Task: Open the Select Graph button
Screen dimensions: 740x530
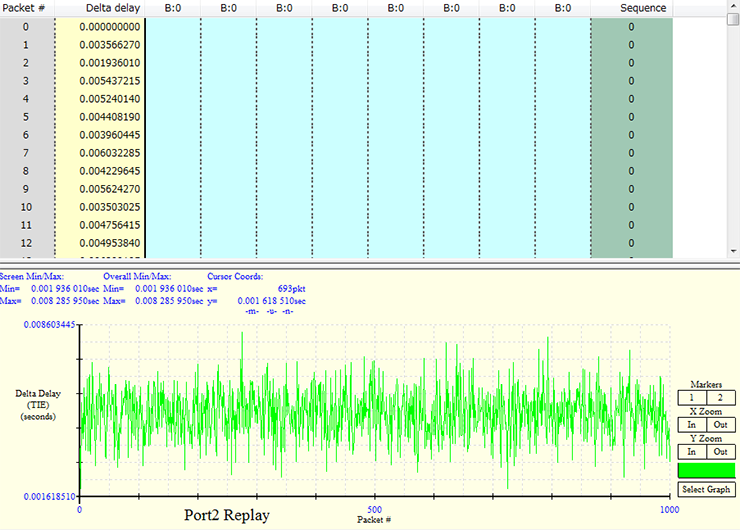Action: click(x=706, y=489)
